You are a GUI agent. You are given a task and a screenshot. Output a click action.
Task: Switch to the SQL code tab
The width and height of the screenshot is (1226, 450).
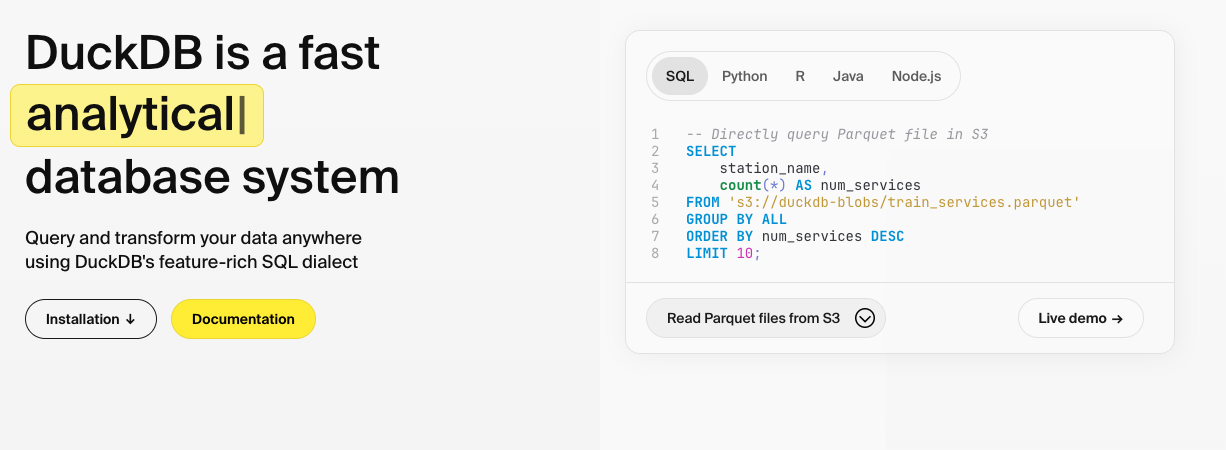pos(679,76)
